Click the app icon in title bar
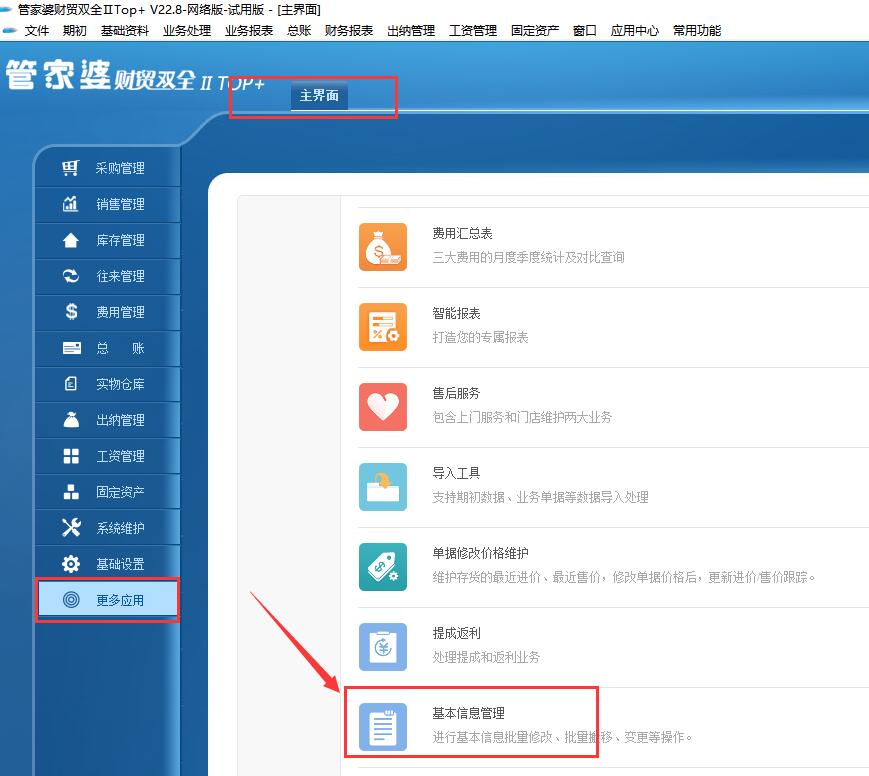 pyautogui.click(x=7, y=9)
